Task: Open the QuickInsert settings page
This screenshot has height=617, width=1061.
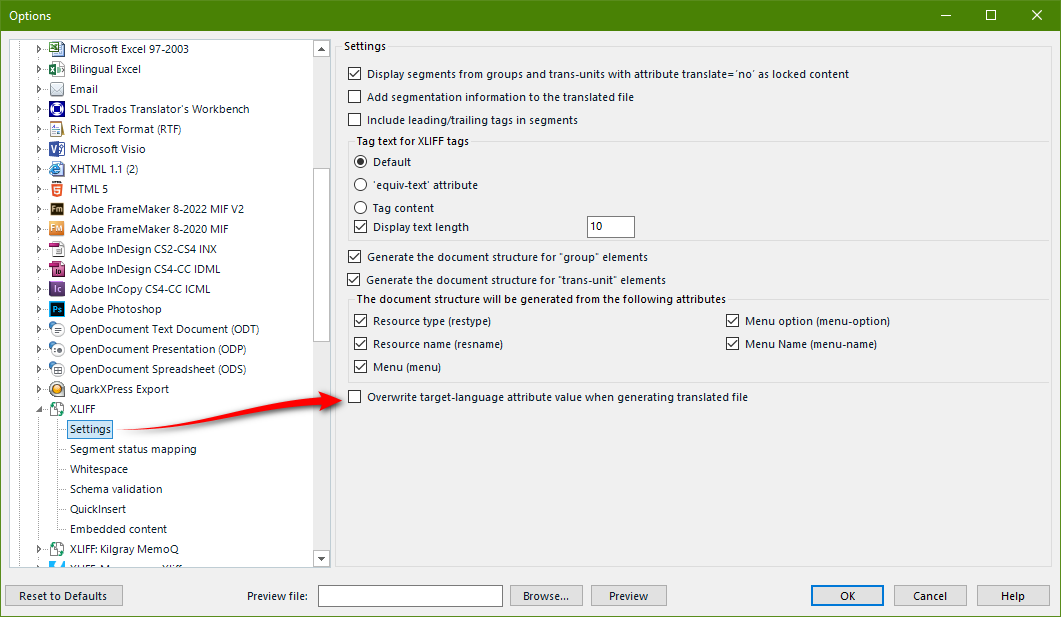Action: [98, 509]
